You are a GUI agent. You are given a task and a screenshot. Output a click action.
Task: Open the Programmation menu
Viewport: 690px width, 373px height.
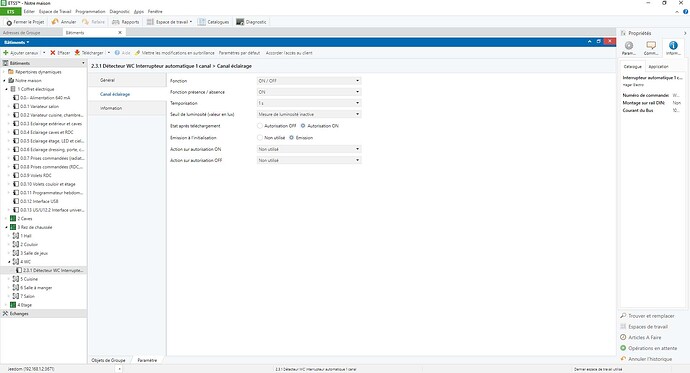[x=90, y=11]
